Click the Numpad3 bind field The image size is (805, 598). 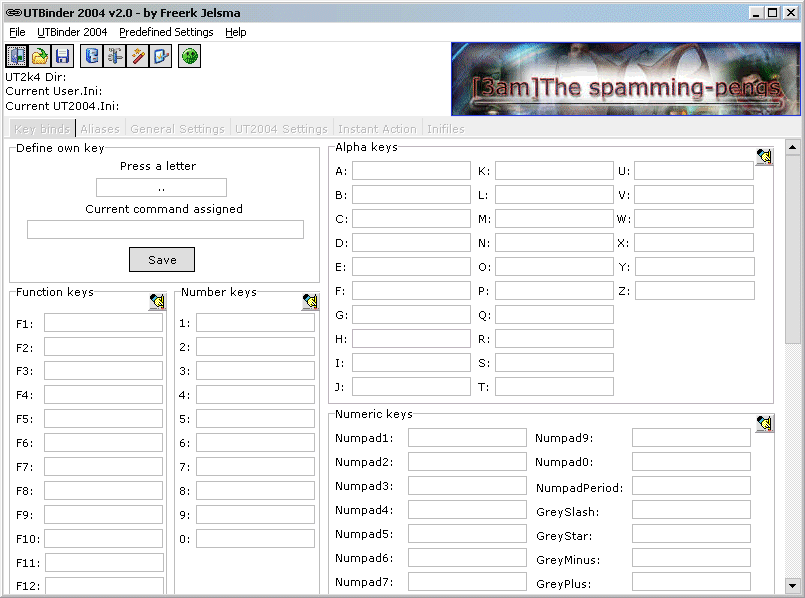(467, 486)
